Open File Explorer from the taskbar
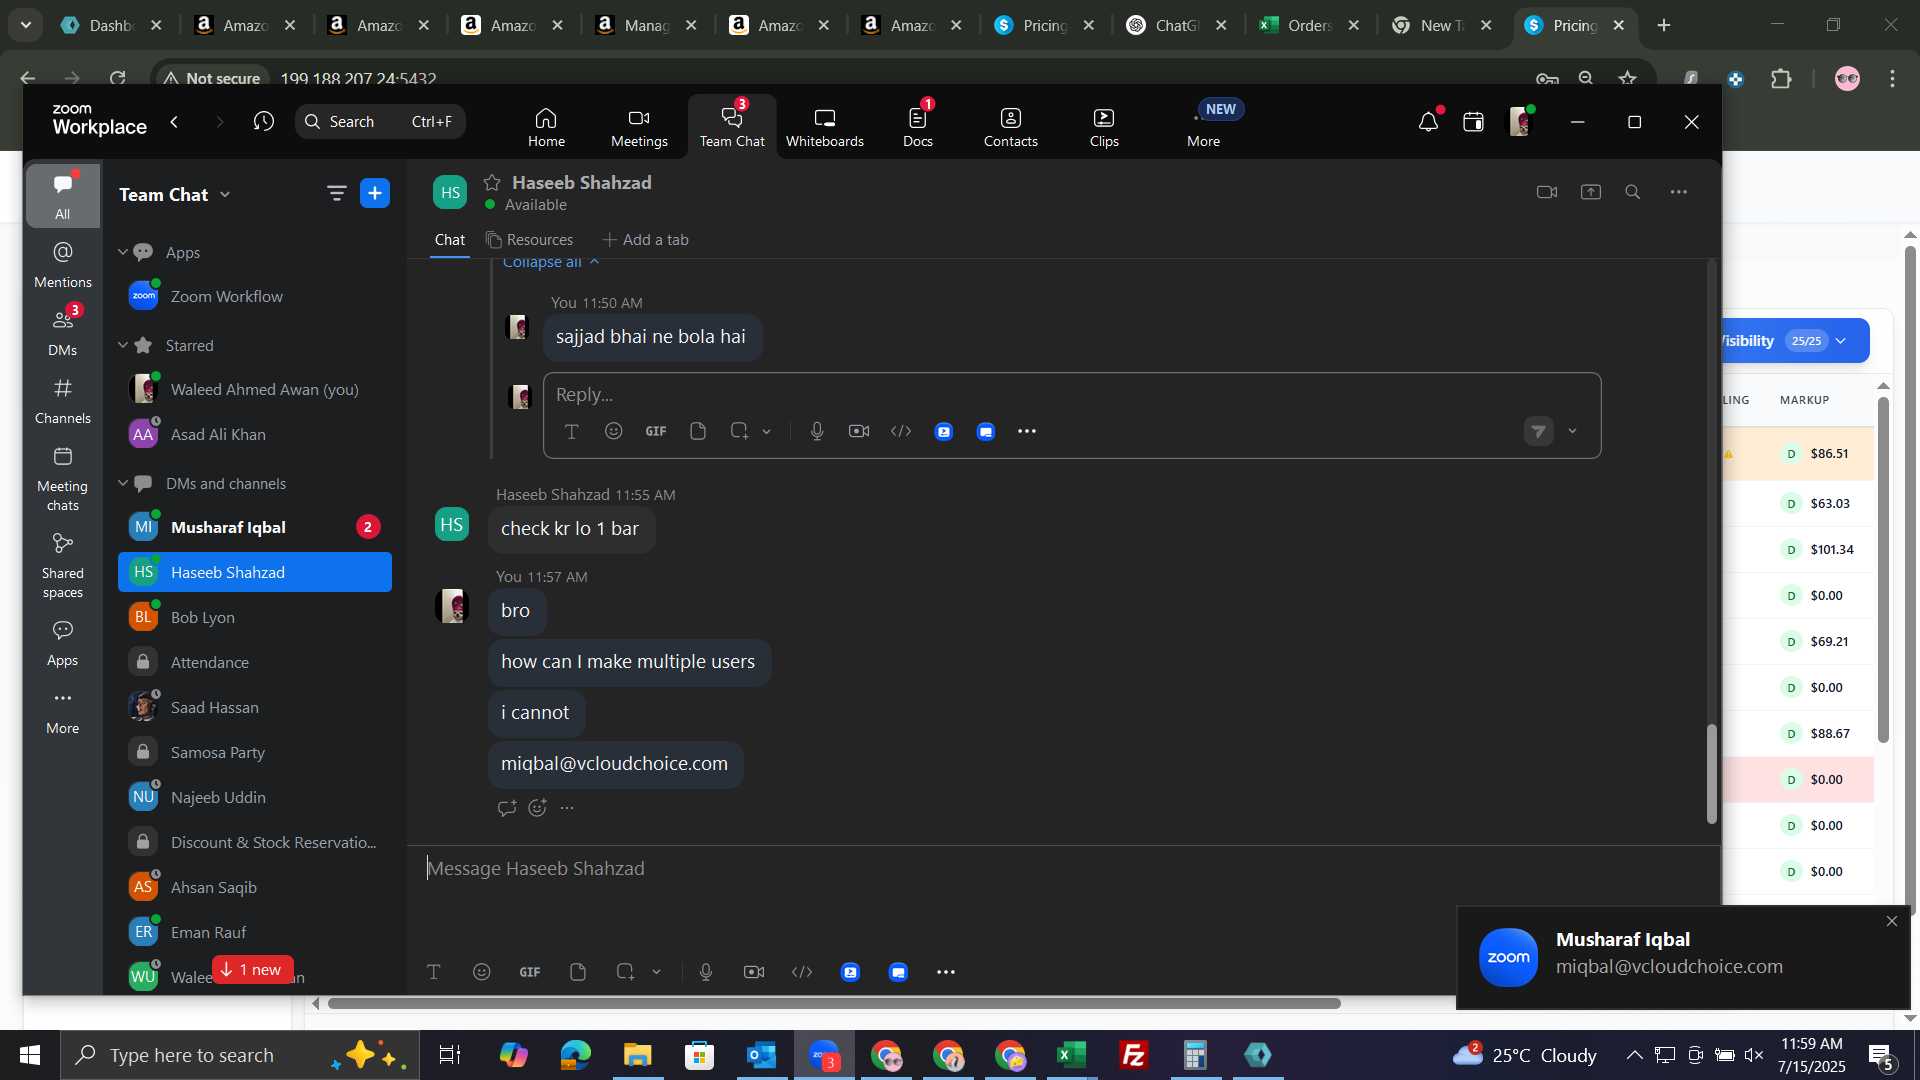Screen dimensions: 1920x1080 point(637,1055)
